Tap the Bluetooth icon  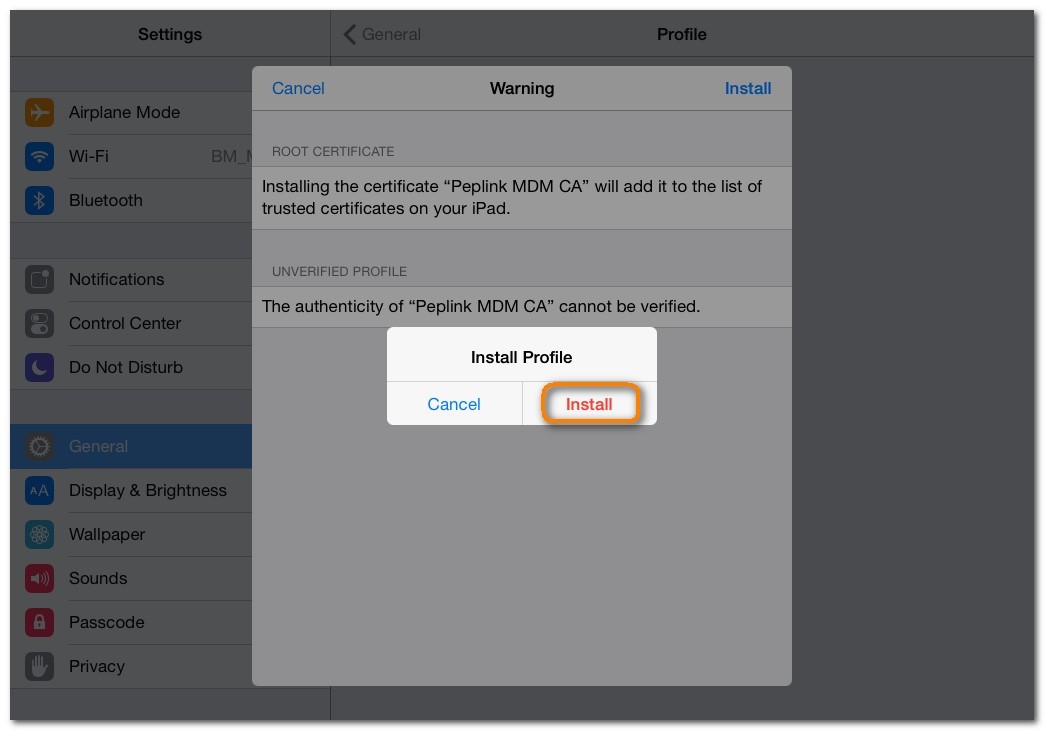click(x=39, y=201)
